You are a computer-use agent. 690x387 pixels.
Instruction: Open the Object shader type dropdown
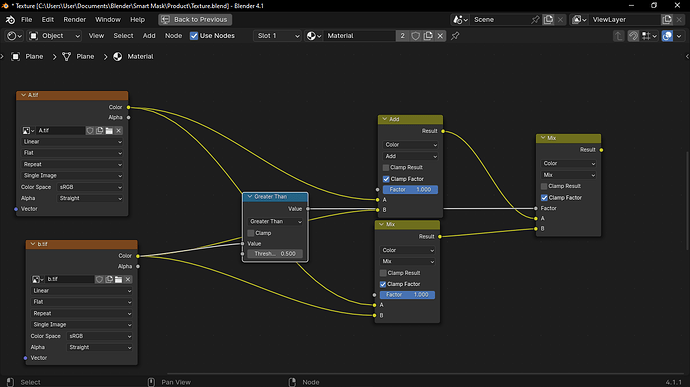[x=55, y=36]
